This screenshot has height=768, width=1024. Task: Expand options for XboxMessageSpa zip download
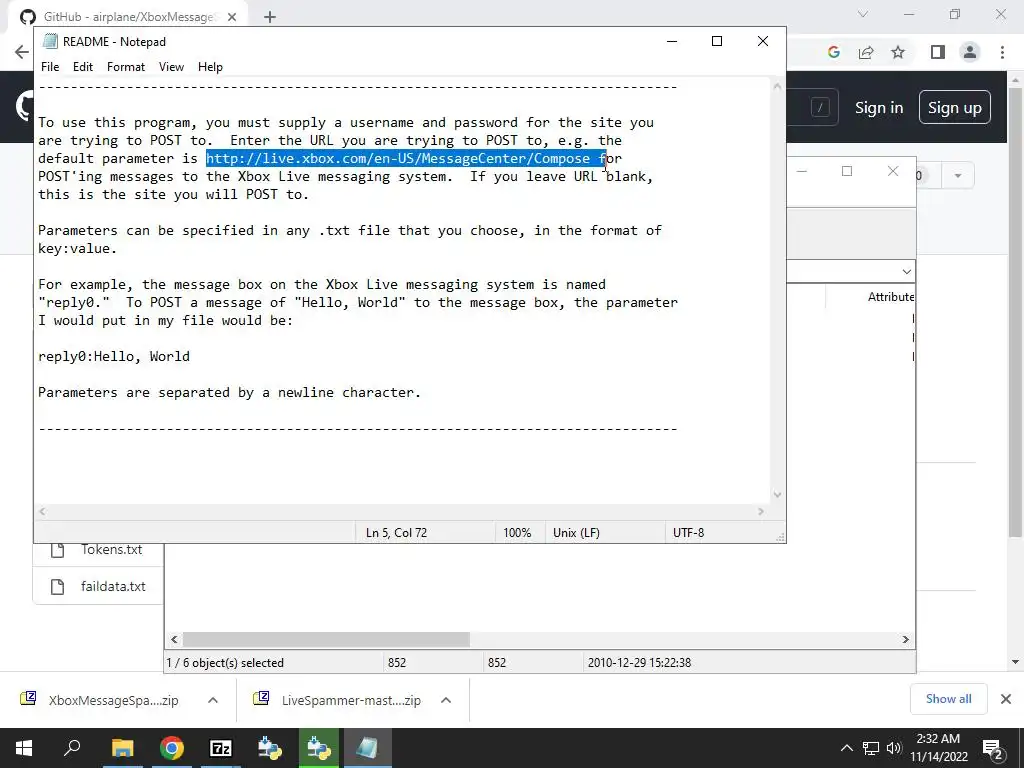click(x=213, y=700)
